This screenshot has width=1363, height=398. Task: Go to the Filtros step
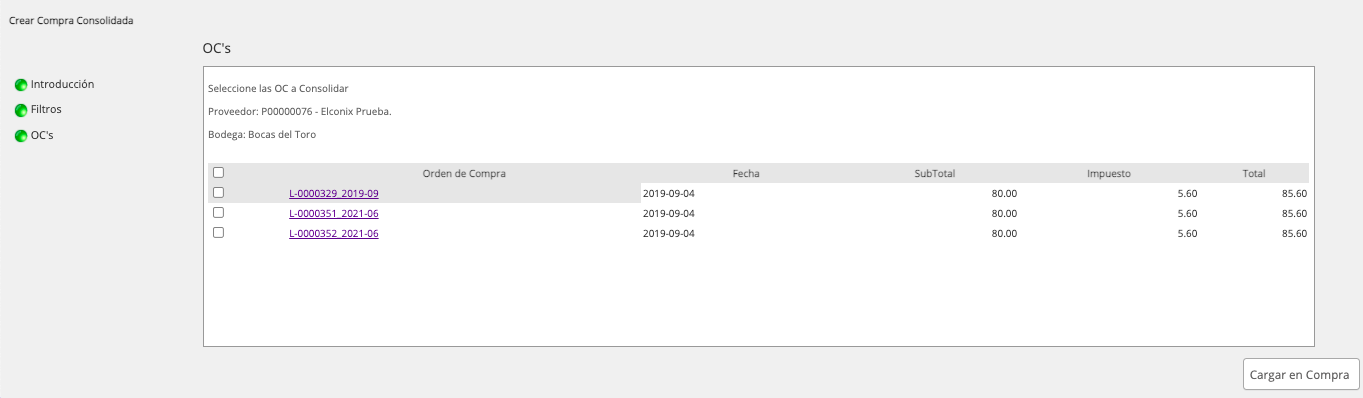[x=46, y=109]
